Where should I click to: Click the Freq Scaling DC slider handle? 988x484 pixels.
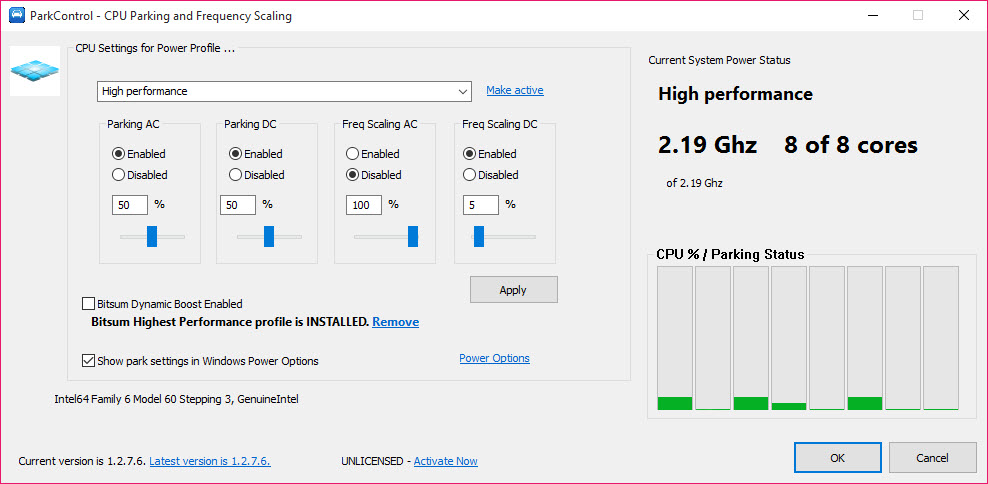(x=479, y=236)
